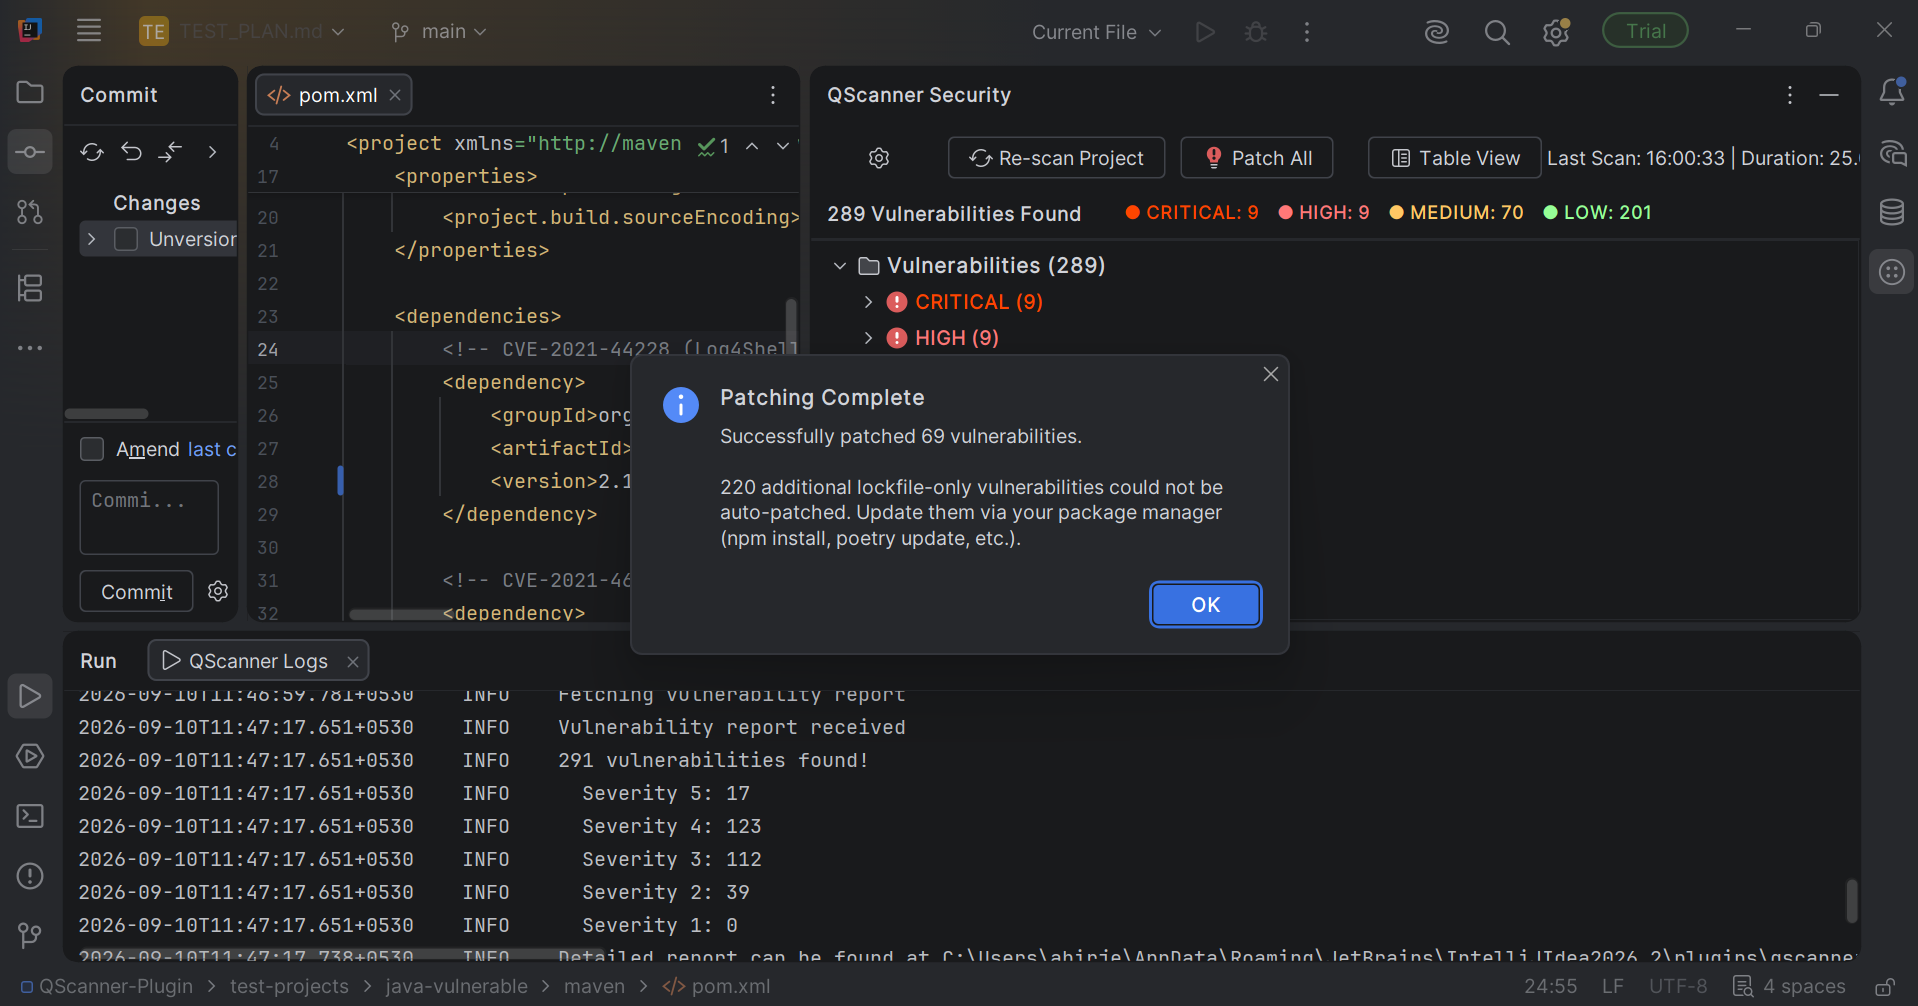1918x1006 pixels.
Task: Click the Commit button
Action: click(136, 592)
